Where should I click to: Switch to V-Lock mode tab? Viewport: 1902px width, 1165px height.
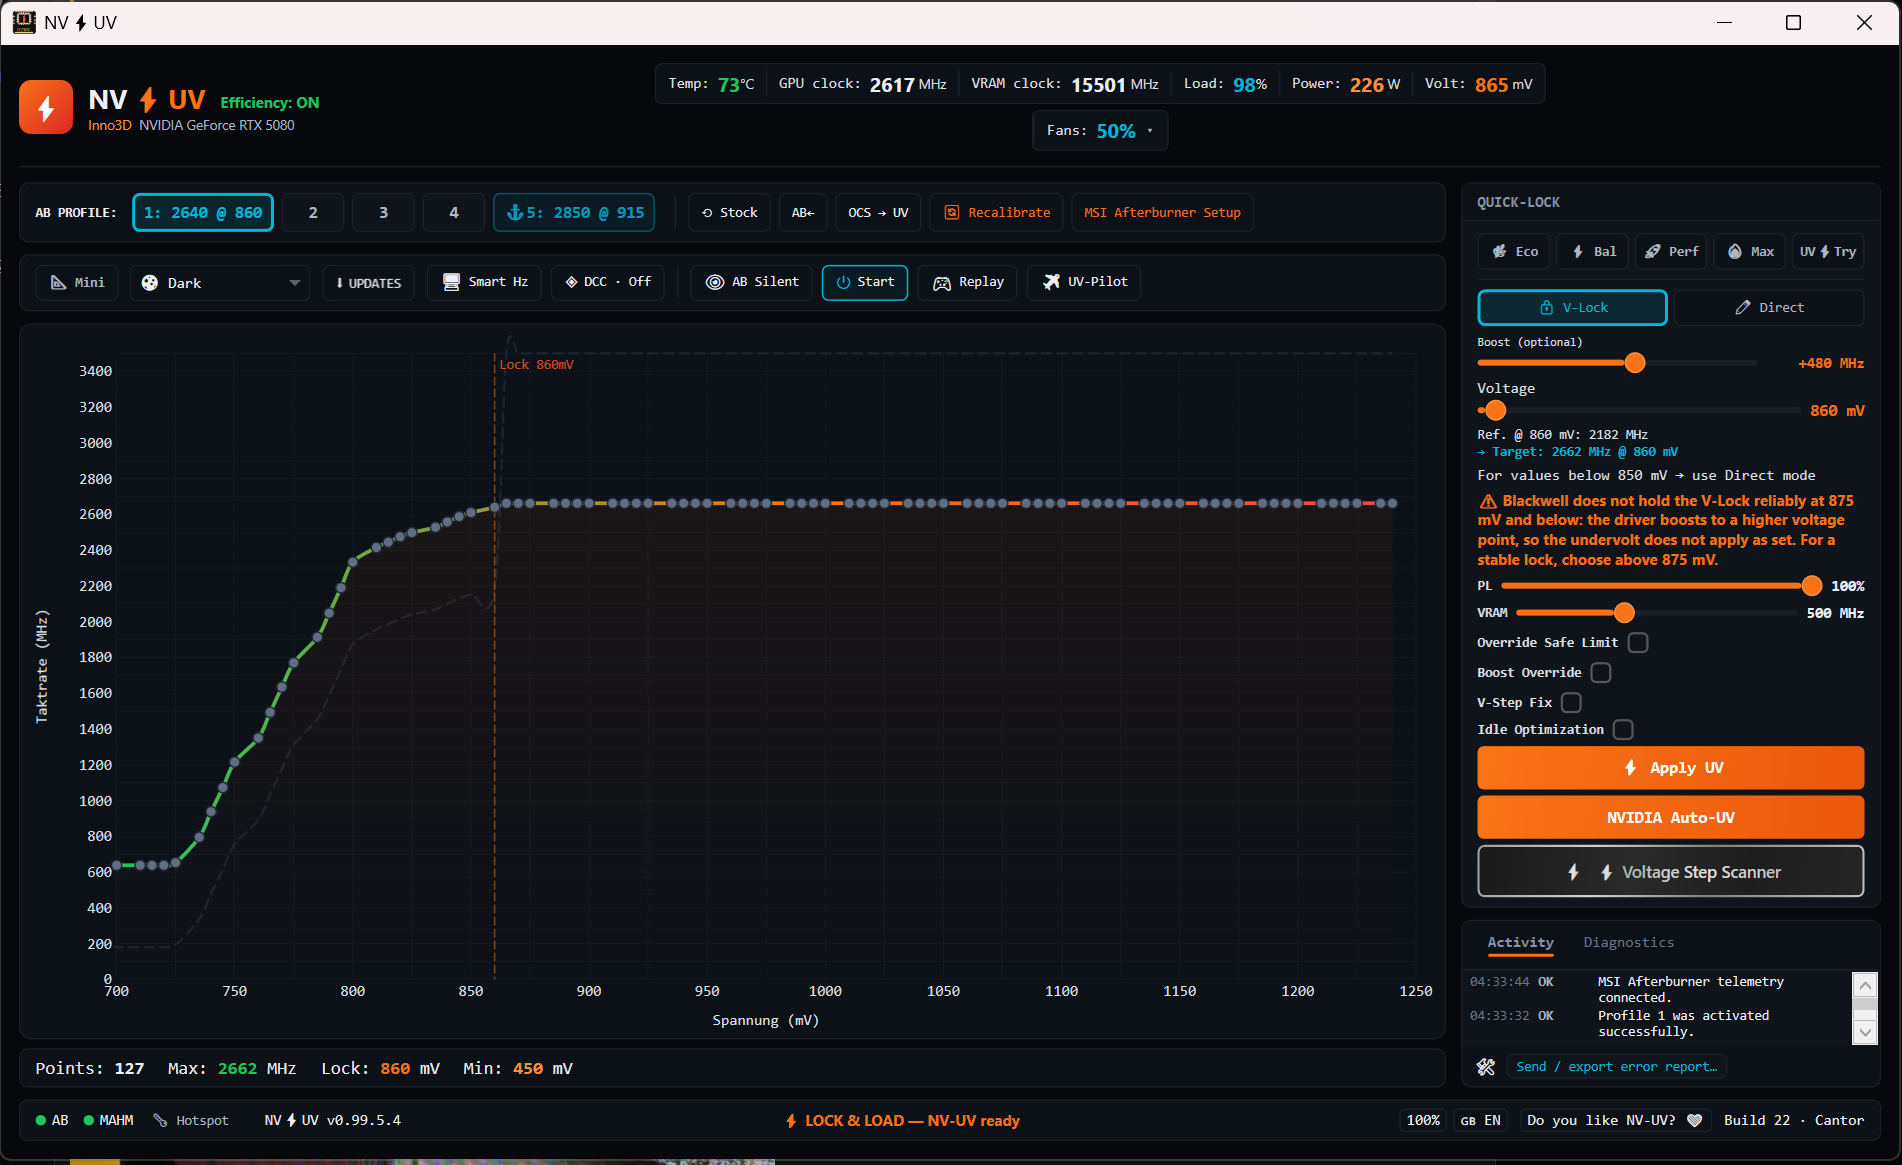pos(1572,307)
